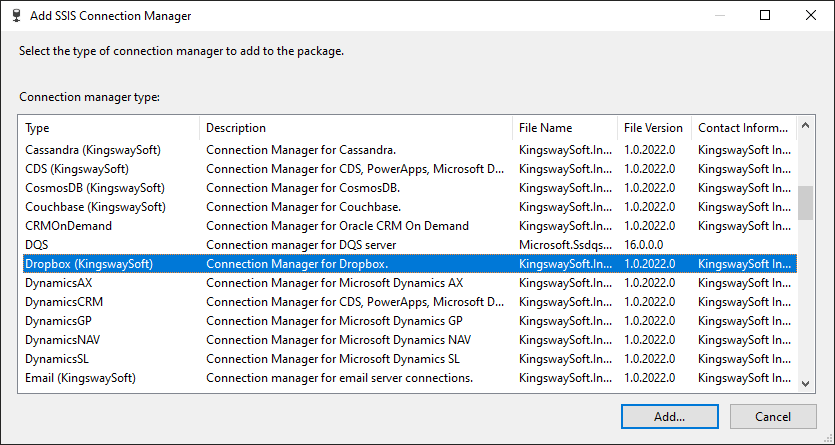Sort by the File Version column header
Screen dimensions: 835x445
pyautogui.click(x=654, y=128)
